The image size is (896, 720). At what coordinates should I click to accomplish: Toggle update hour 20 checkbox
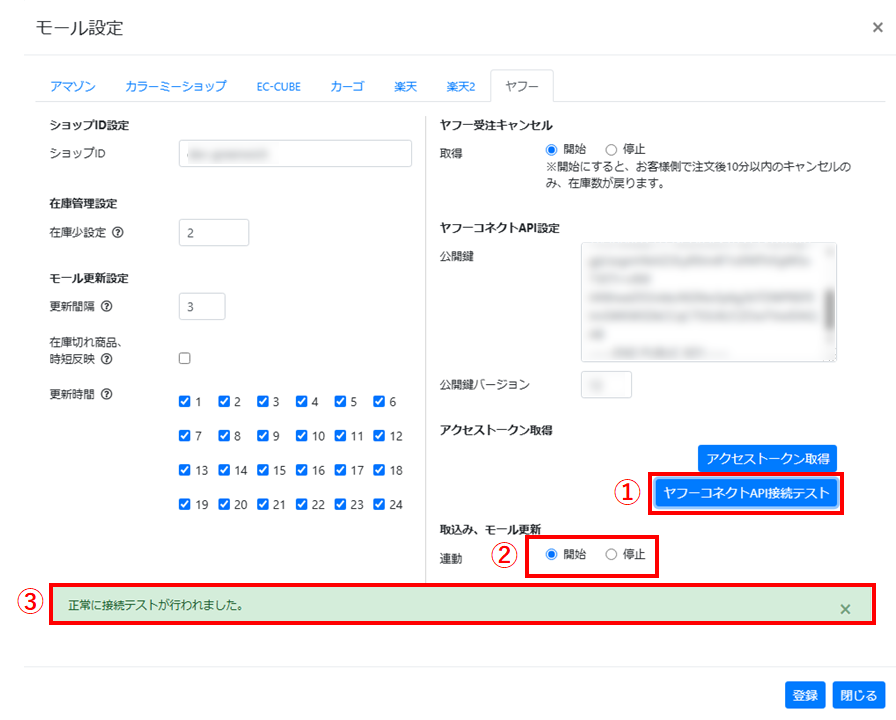(x=224, y=504)
